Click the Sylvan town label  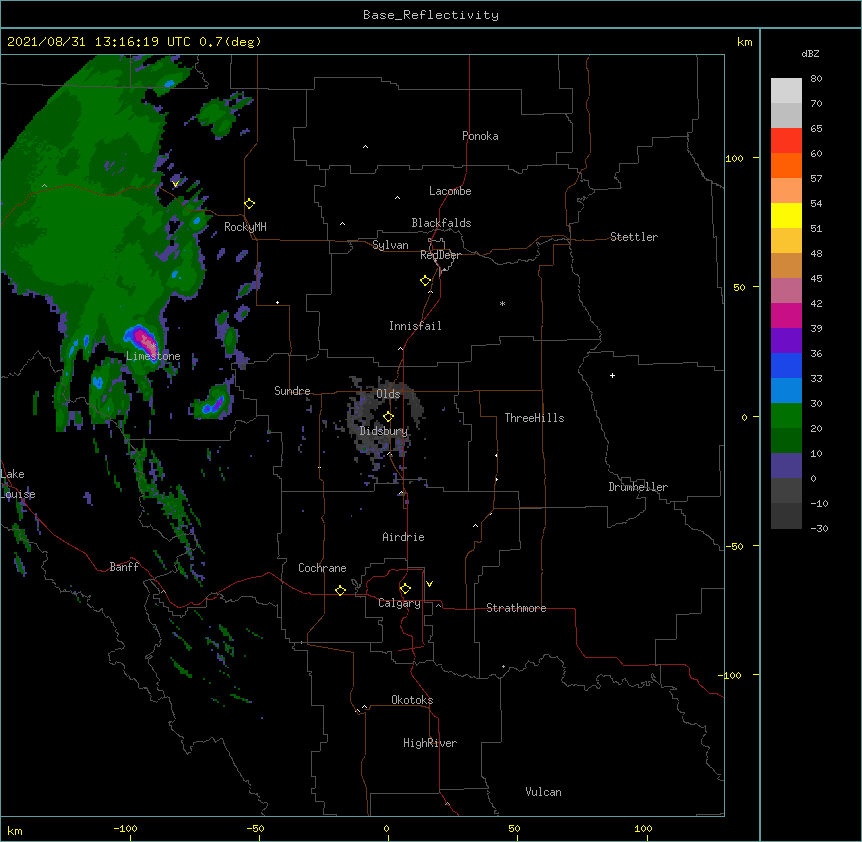390,245
